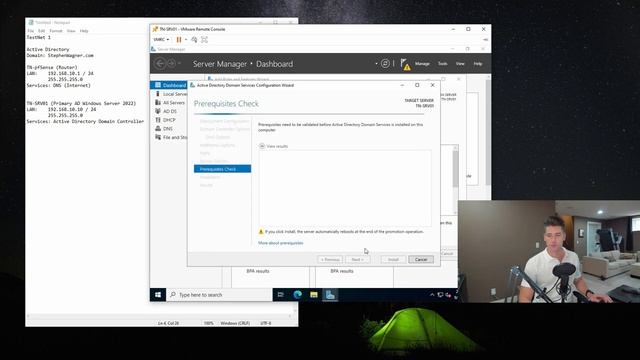Open the Manage menu
Screen dimensions: 640x360
[x=422, y=64]
